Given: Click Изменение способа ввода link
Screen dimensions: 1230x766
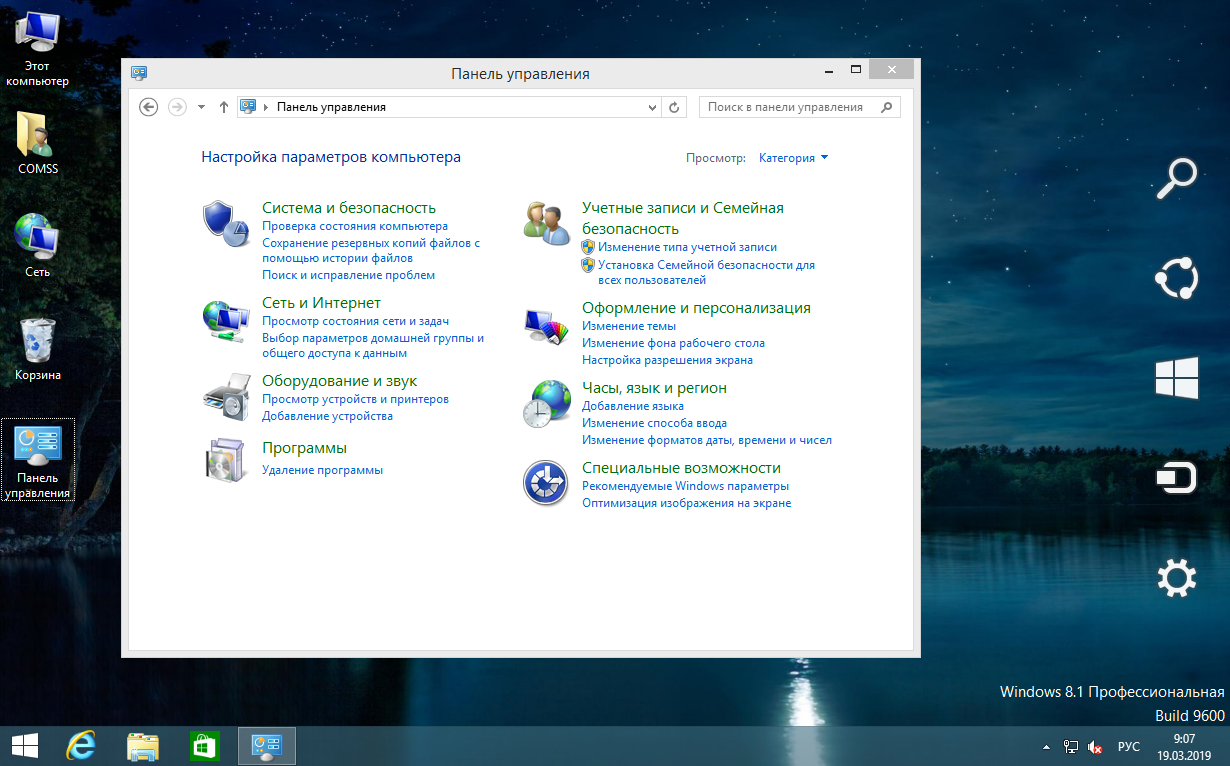Looking at the screenshot, I should coord(654,424).
